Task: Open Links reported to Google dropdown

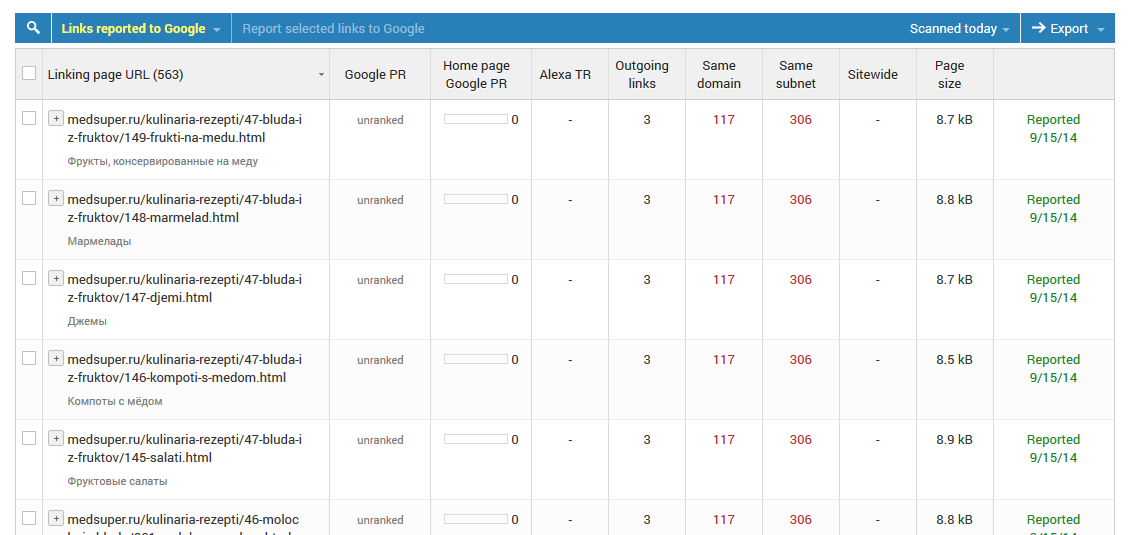Action: pos(141,28)
